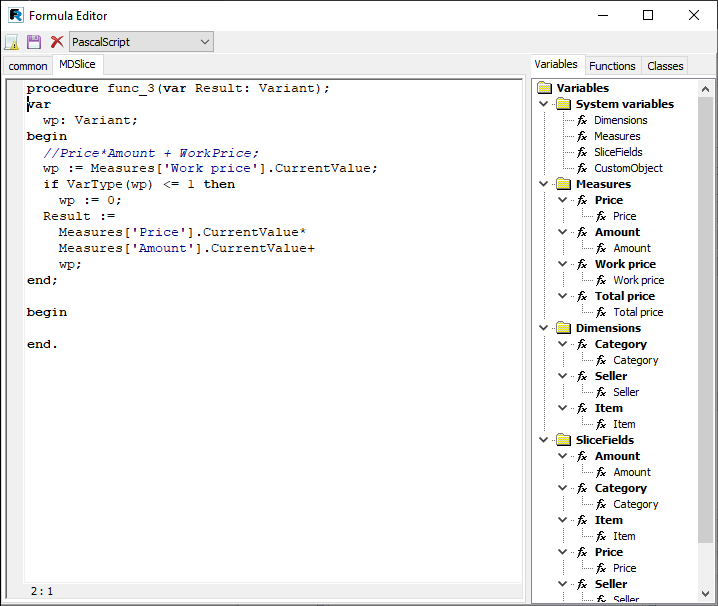The width and height of the screenshot is (718, 606).
Task: Click the syntax check script icon
Action: pyautogui.click(x=12, y=42)
